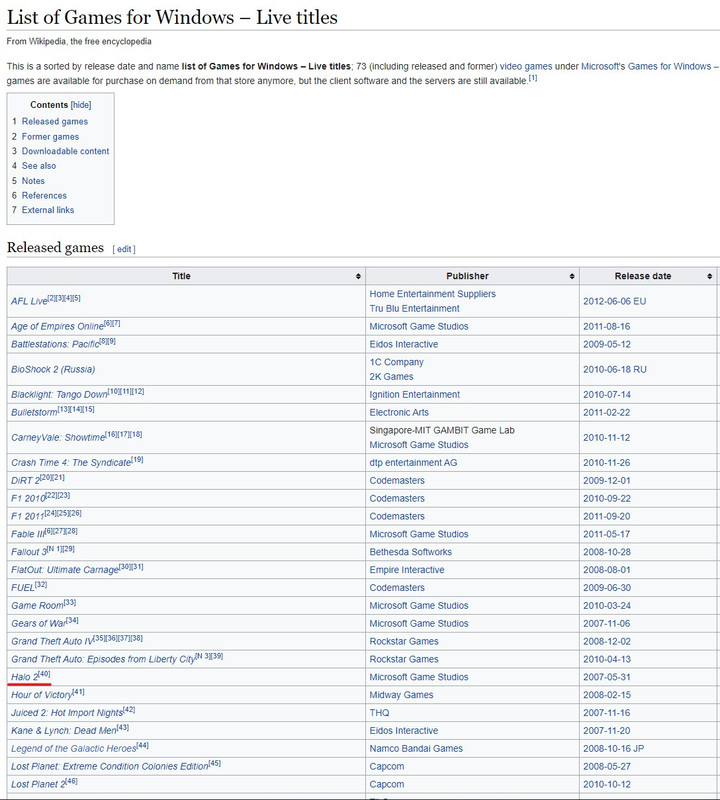Image resolution: width=720 pixels, height=800 pixels.
Task: Edit the Released games section
Action: [x=124, y=249]
